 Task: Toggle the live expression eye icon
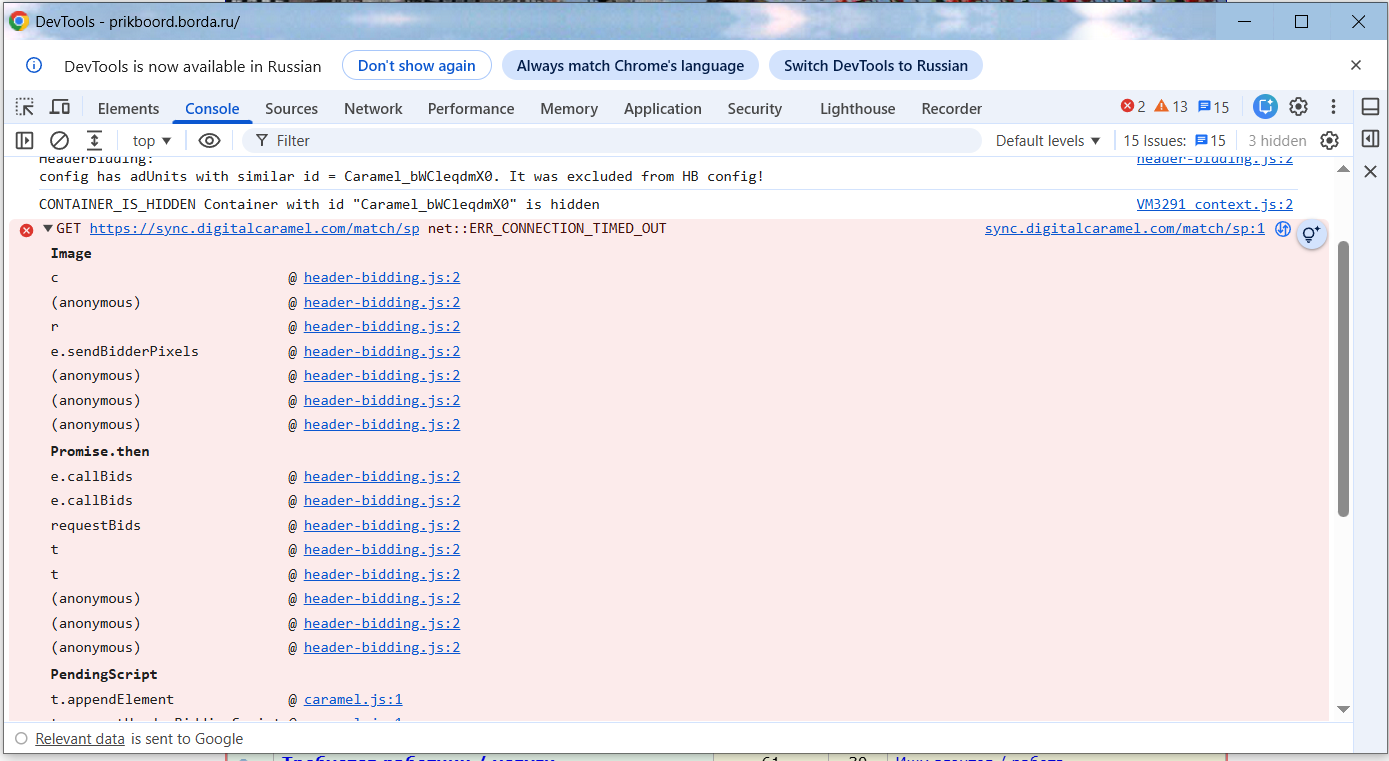[x=208, y=141]
